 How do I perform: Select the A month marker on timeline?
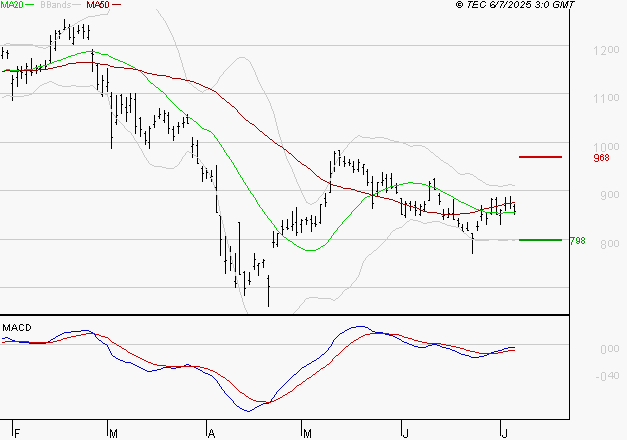click(212, 433)
